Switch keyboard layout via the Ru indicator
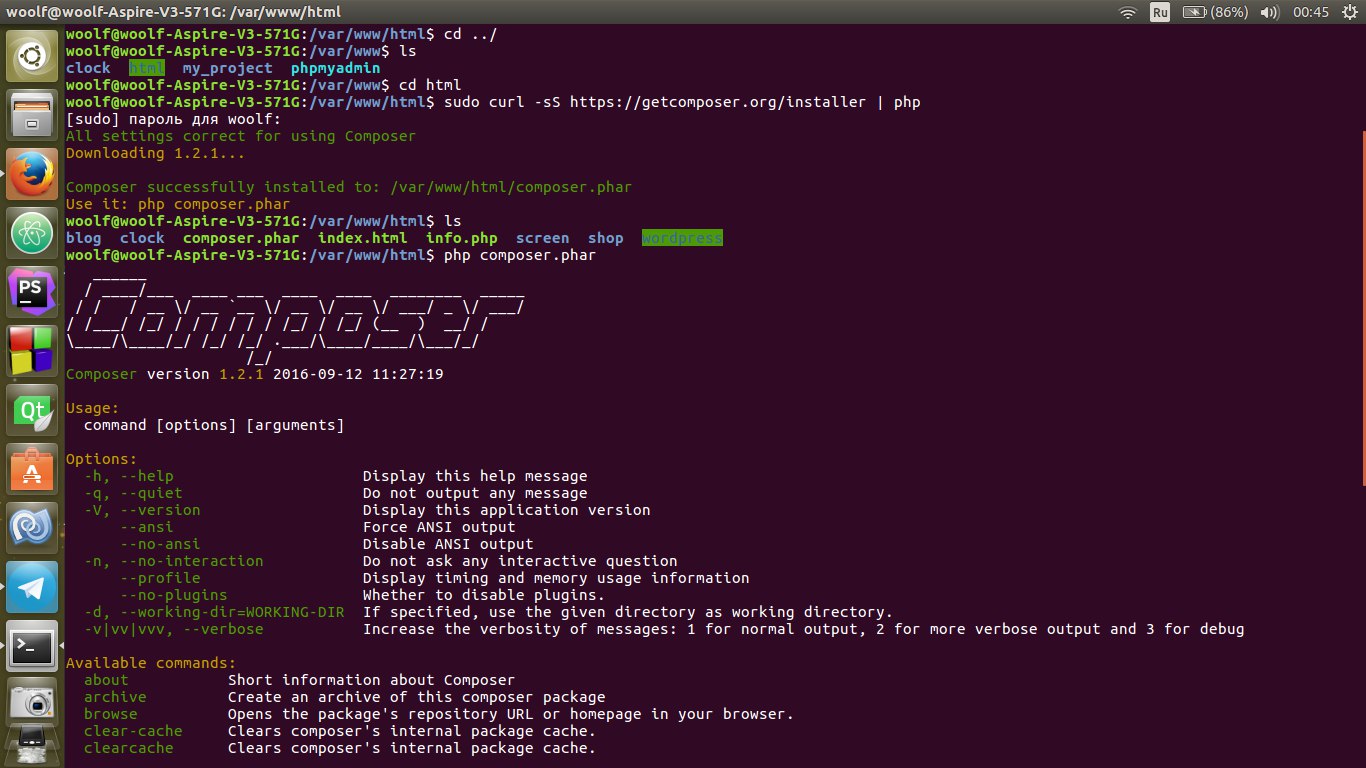Image resolution: width=1366 pixels, height=768 pixels. tap(1160, 12)
